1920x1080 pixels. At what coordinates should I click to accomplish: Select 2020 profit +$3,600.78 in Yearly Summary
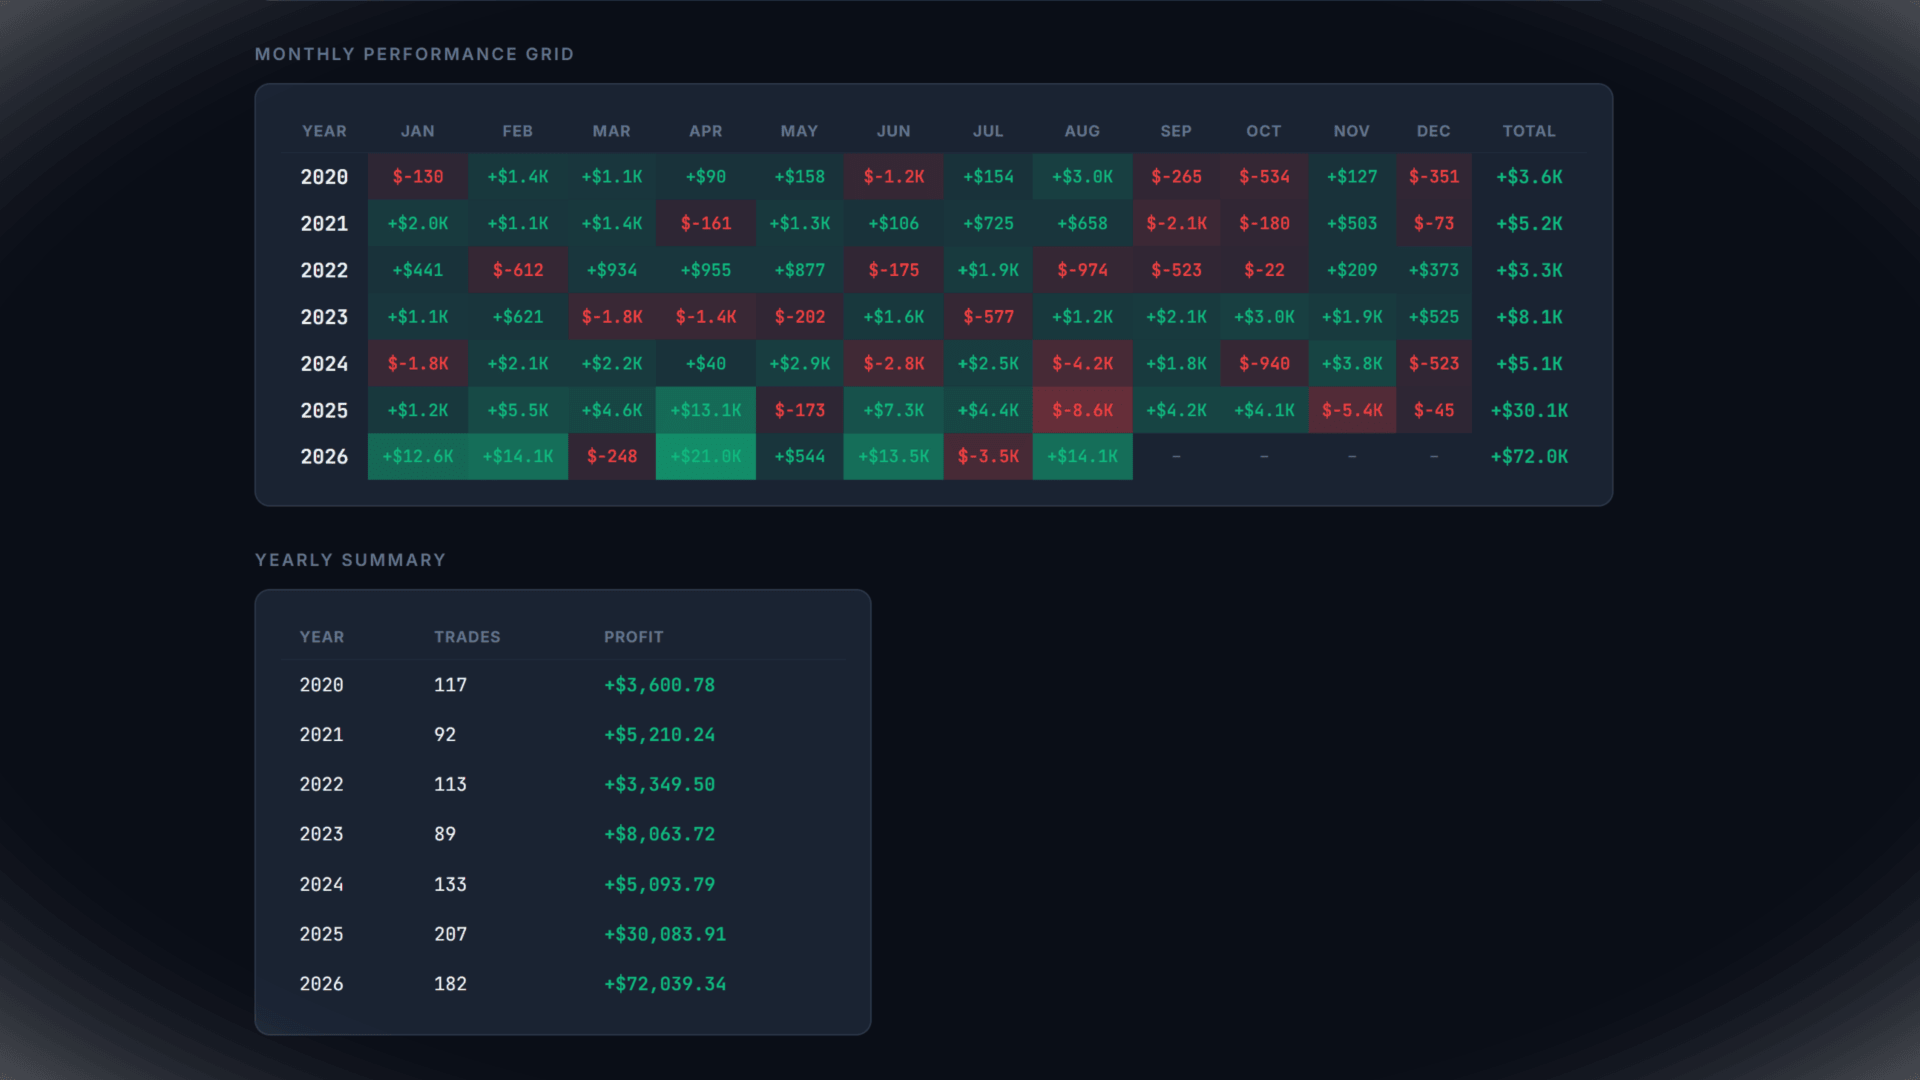click(x=659, y=685)
